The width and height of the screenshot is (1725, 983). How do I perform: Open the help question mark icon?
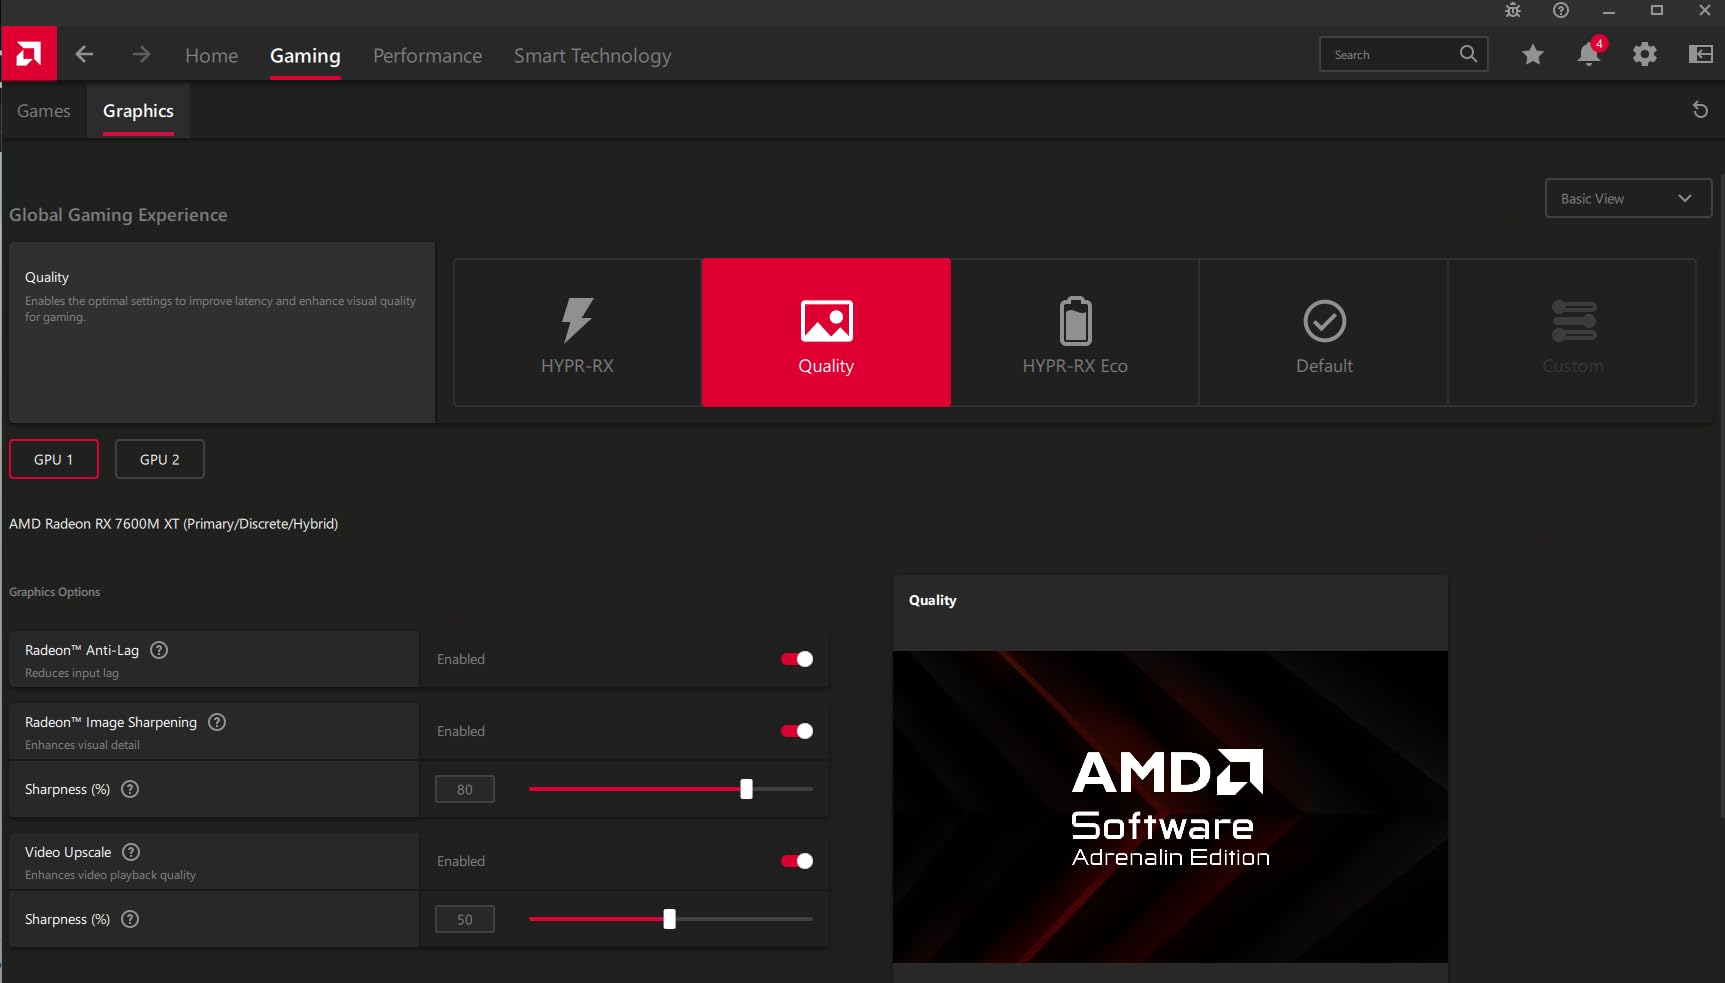(x=1561, y=10)
